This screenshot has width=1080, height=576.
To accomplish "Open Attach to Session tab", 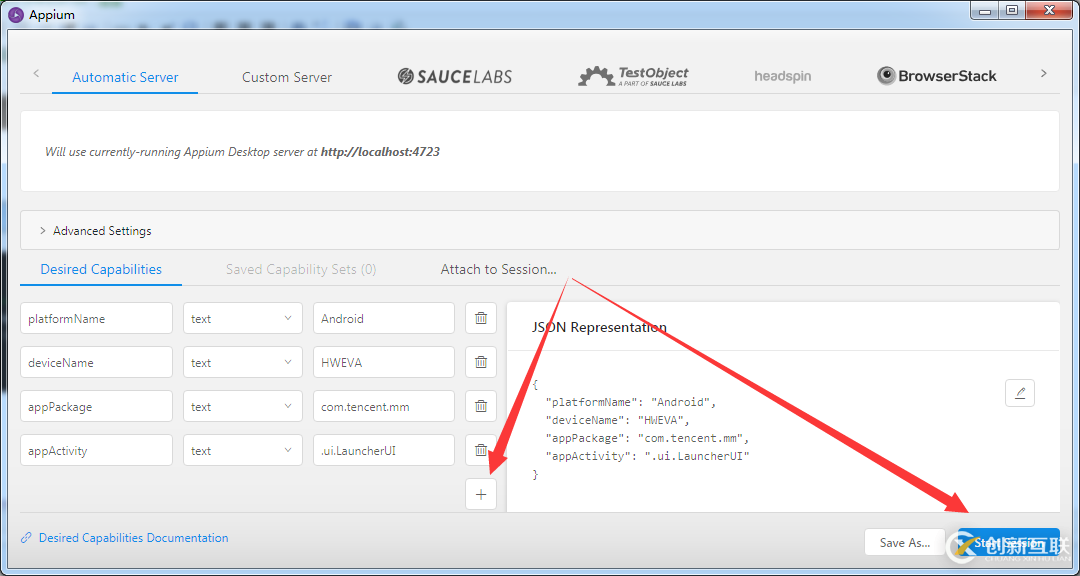I will tap(499, 269).
